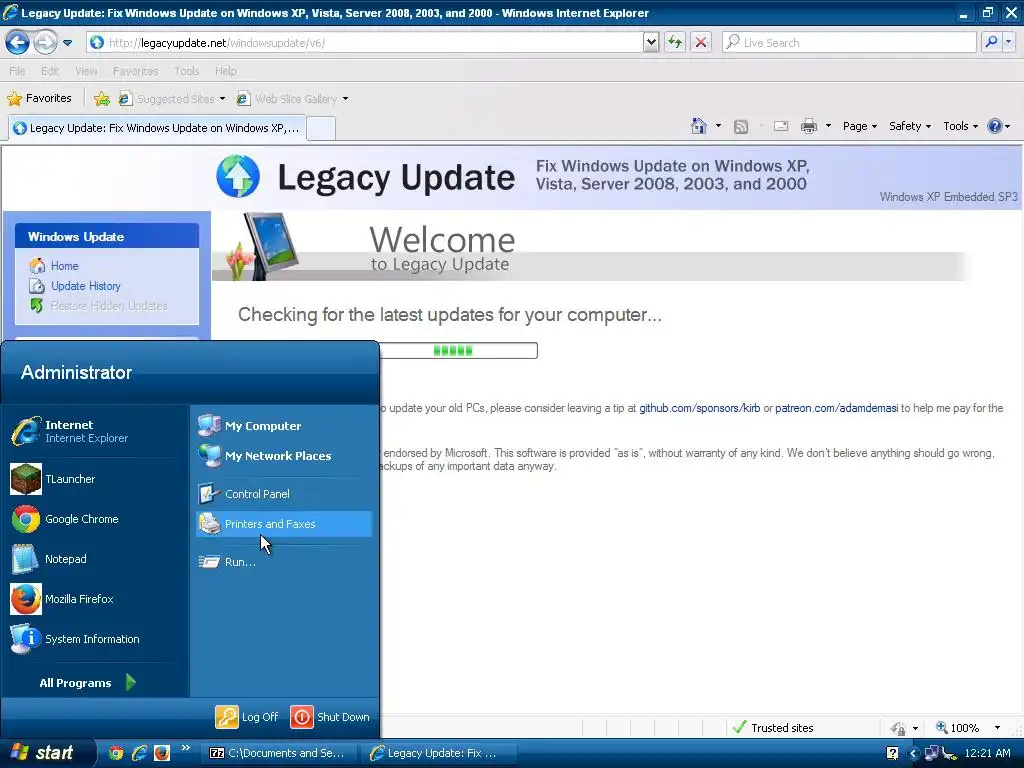Click the Read Mail icon
The height and width of the screenshot is (768, 1024).
click(781, 126)
